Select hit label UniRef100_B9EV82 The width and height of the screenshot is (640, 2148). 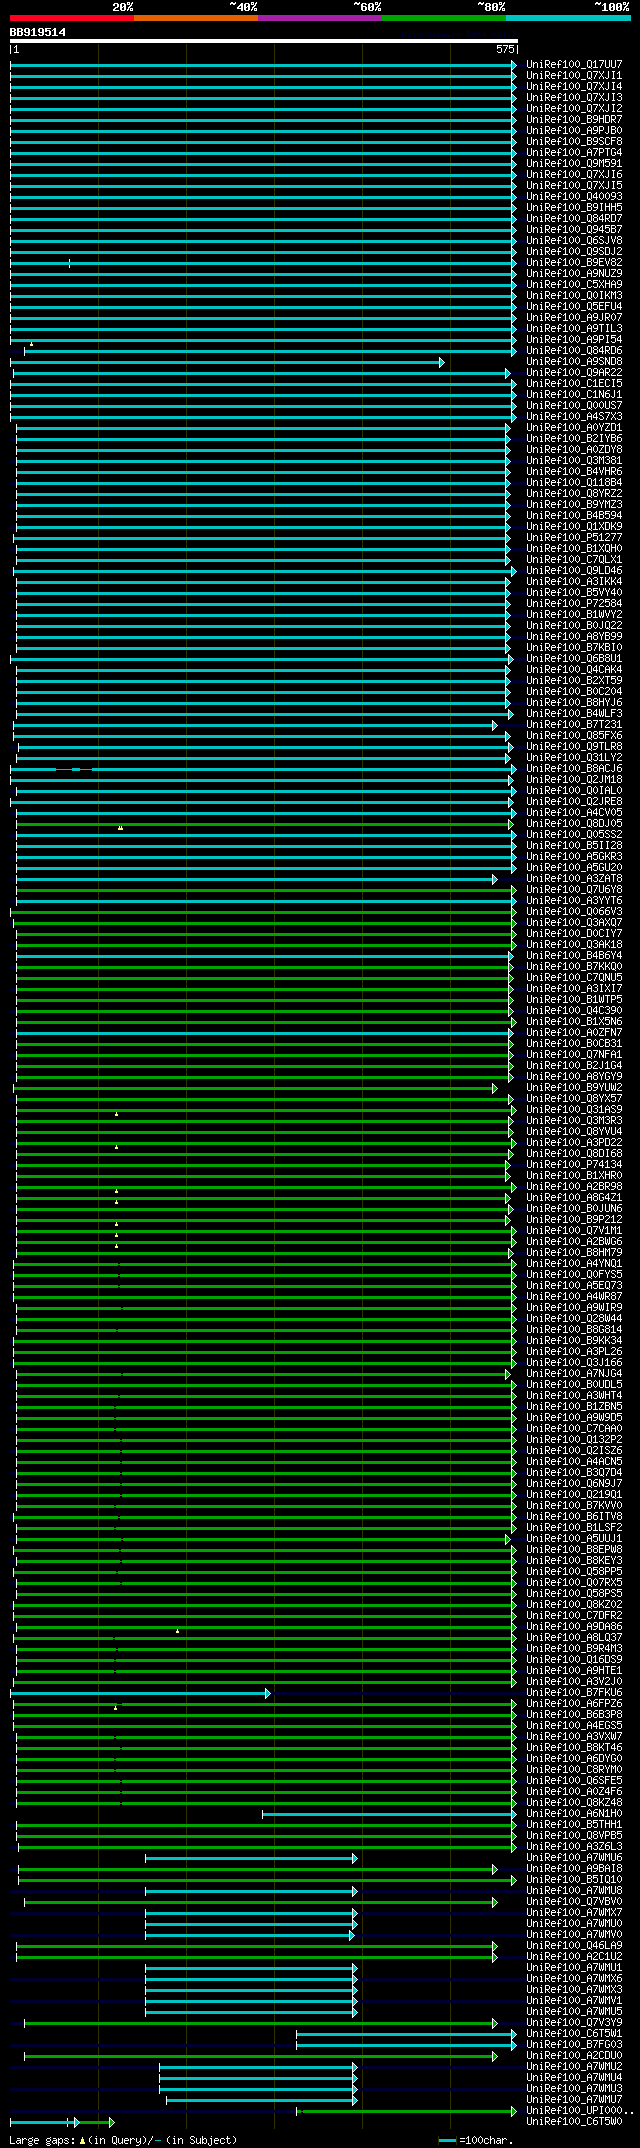(x=574, y=262)
